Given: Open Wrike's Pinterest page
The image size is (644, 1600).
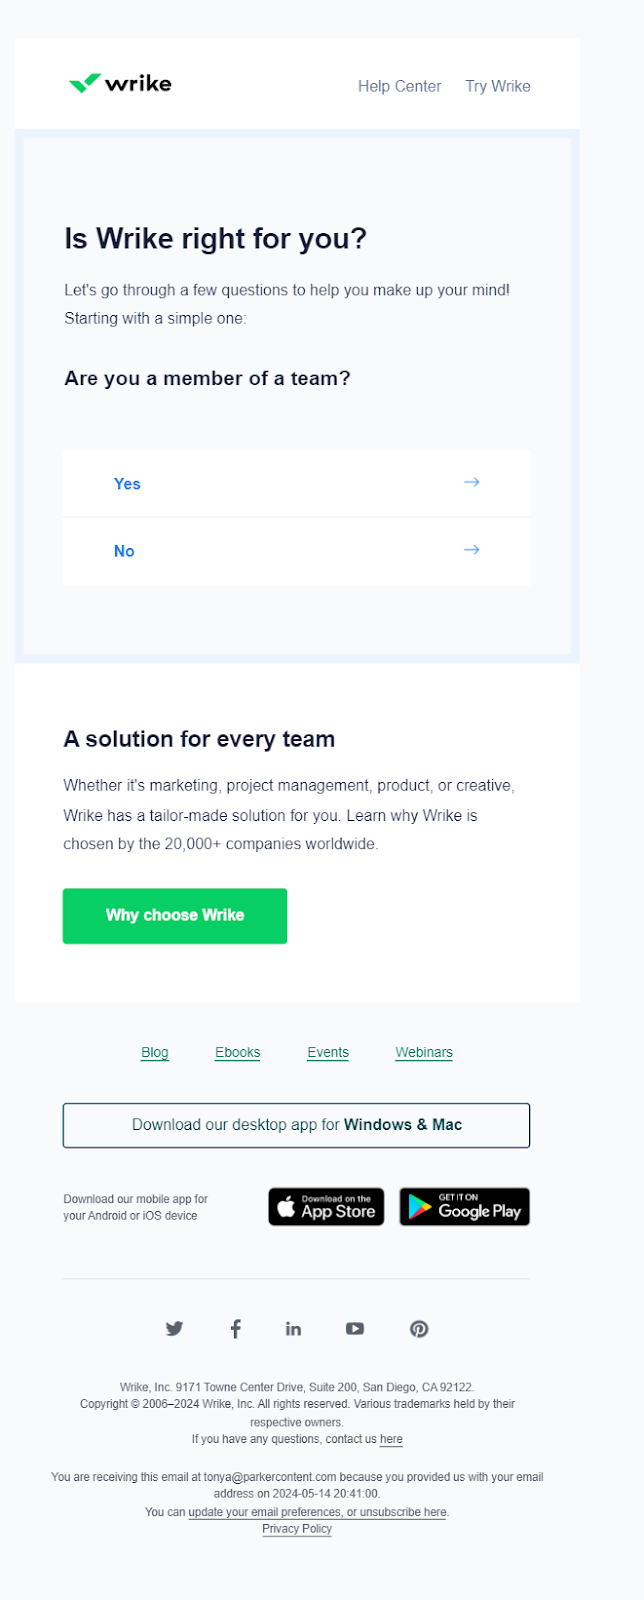Looking at the screenshot, I should point(419,1328).
